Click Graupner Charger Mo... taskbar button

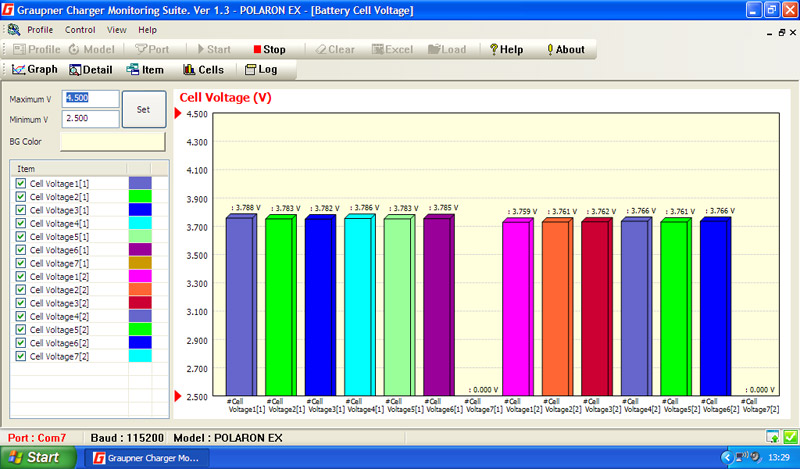147,458
